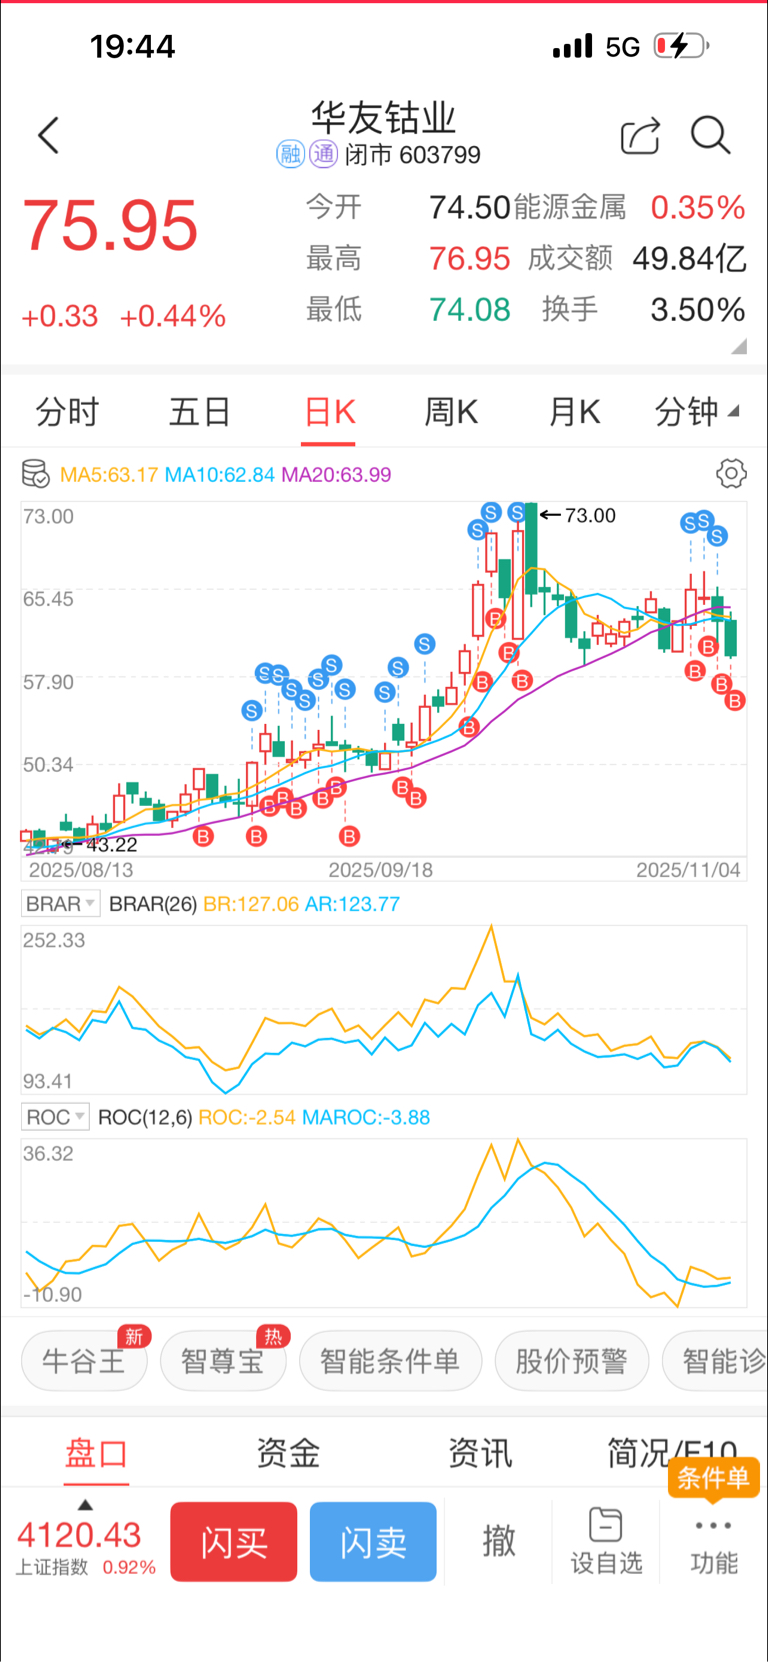This screenshot has height=1662, width=768.
Task: Switch to the 分时 tab
Action: point(68,411)
